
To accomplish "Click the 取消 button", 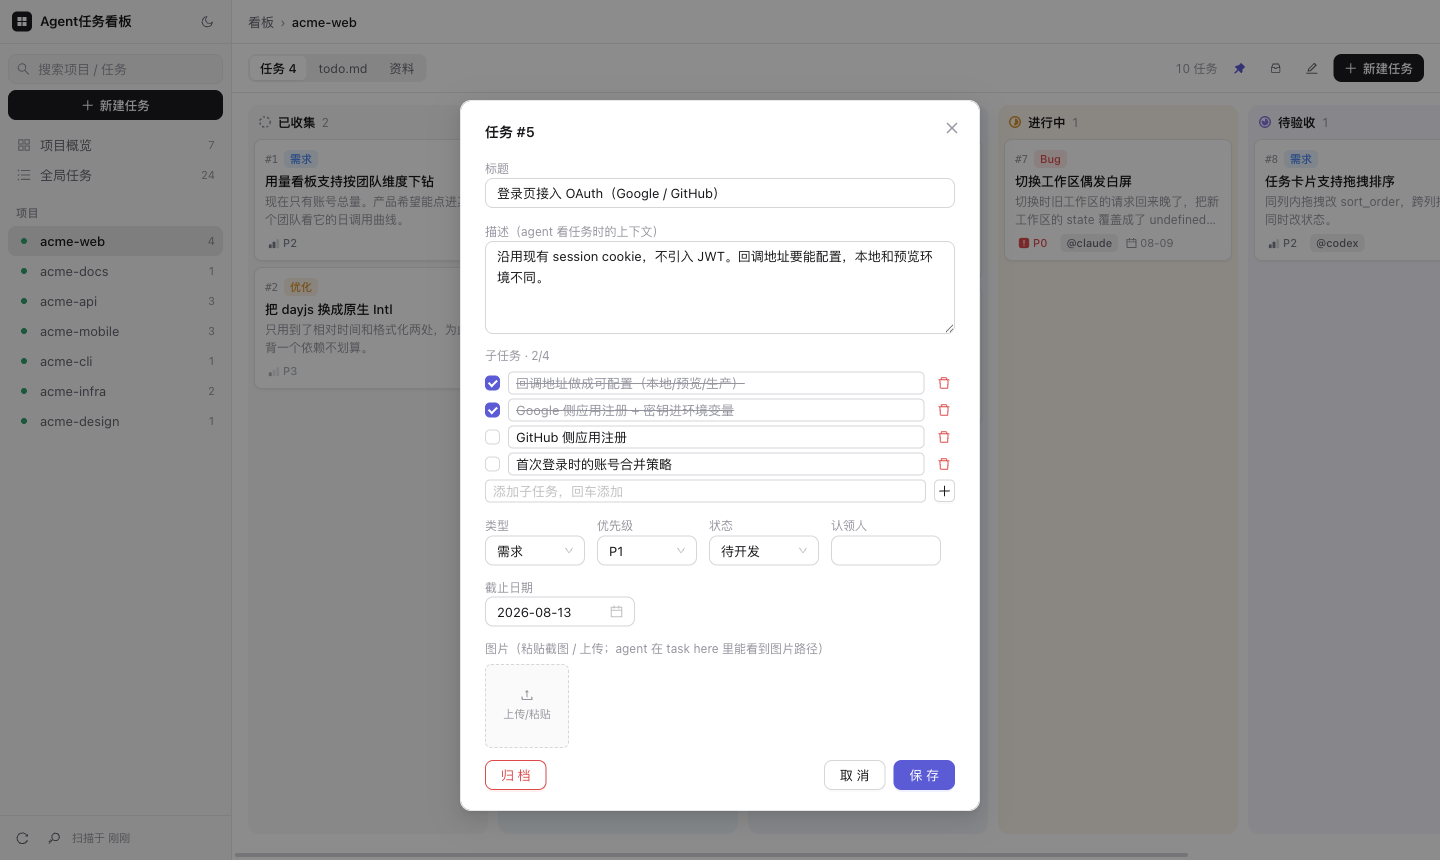I will 855,775.
